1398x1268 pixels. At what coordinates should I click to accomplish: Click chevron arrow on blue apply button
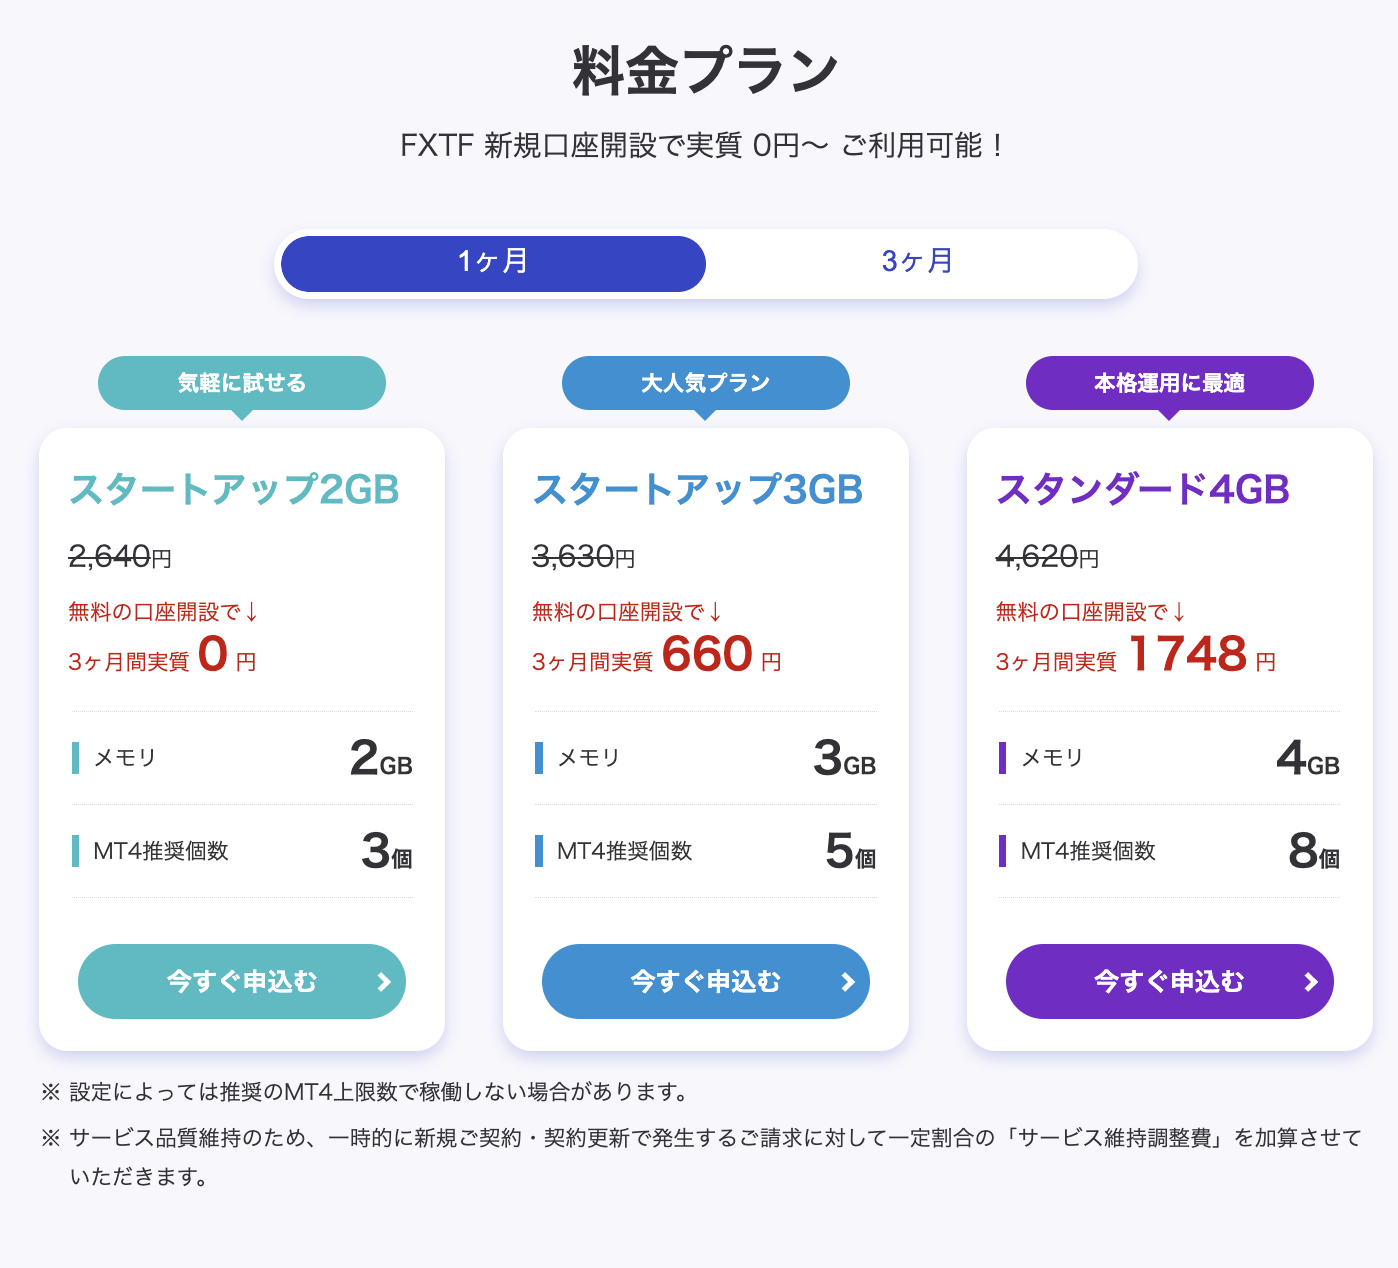coord(848,982)
